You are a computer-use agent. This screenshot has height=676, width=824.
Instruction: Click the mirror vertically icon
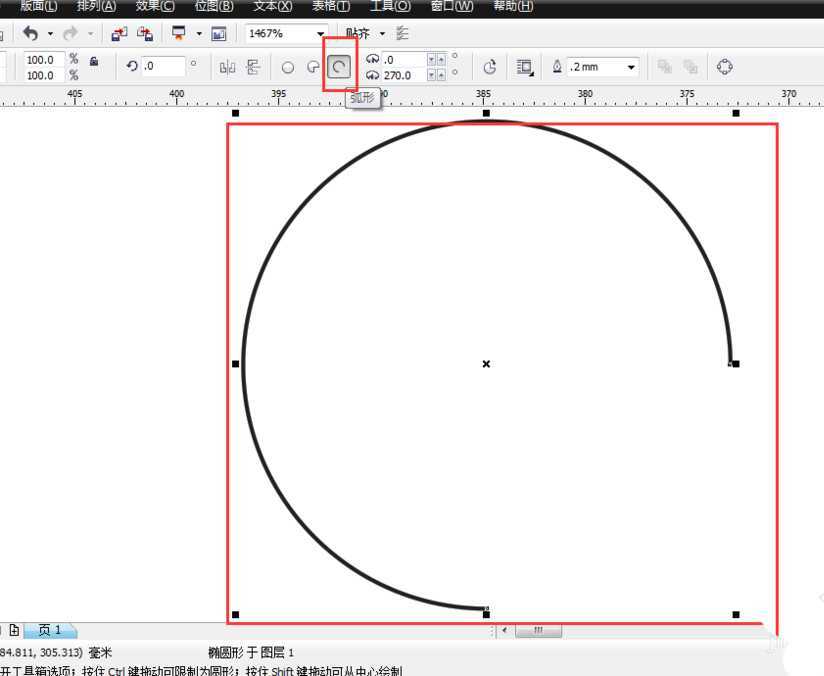pyautogui.click(x=252, y=67)
